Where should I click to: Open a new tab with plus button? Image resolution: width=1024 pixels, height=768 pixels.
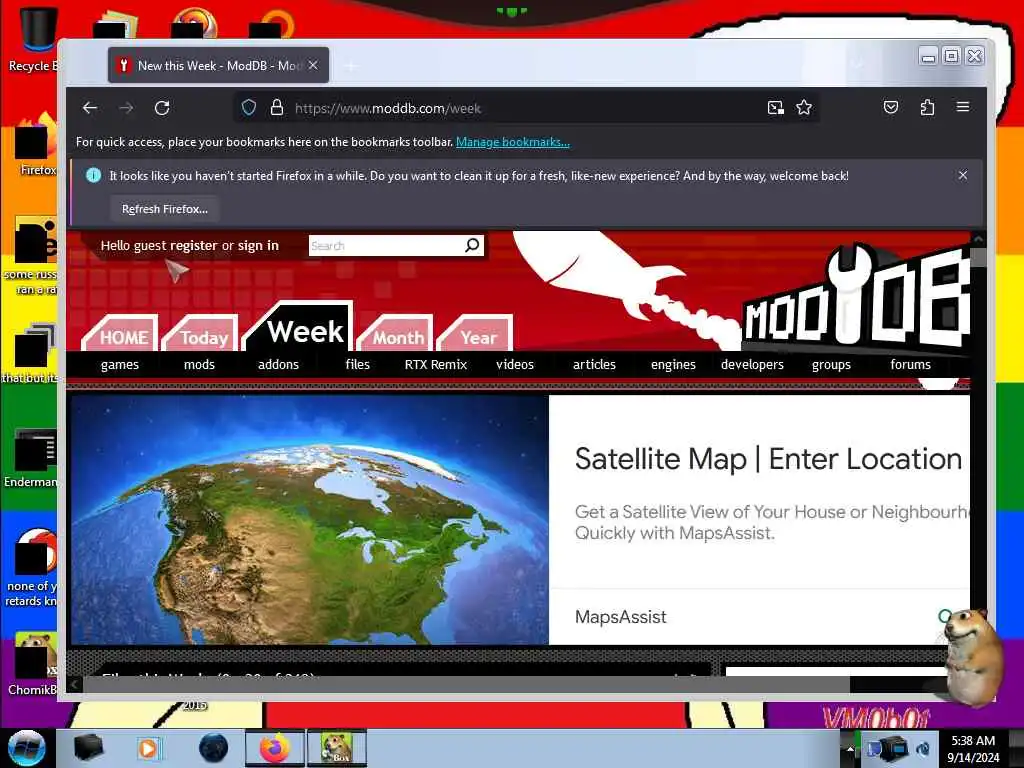click(x=351, y=65)
